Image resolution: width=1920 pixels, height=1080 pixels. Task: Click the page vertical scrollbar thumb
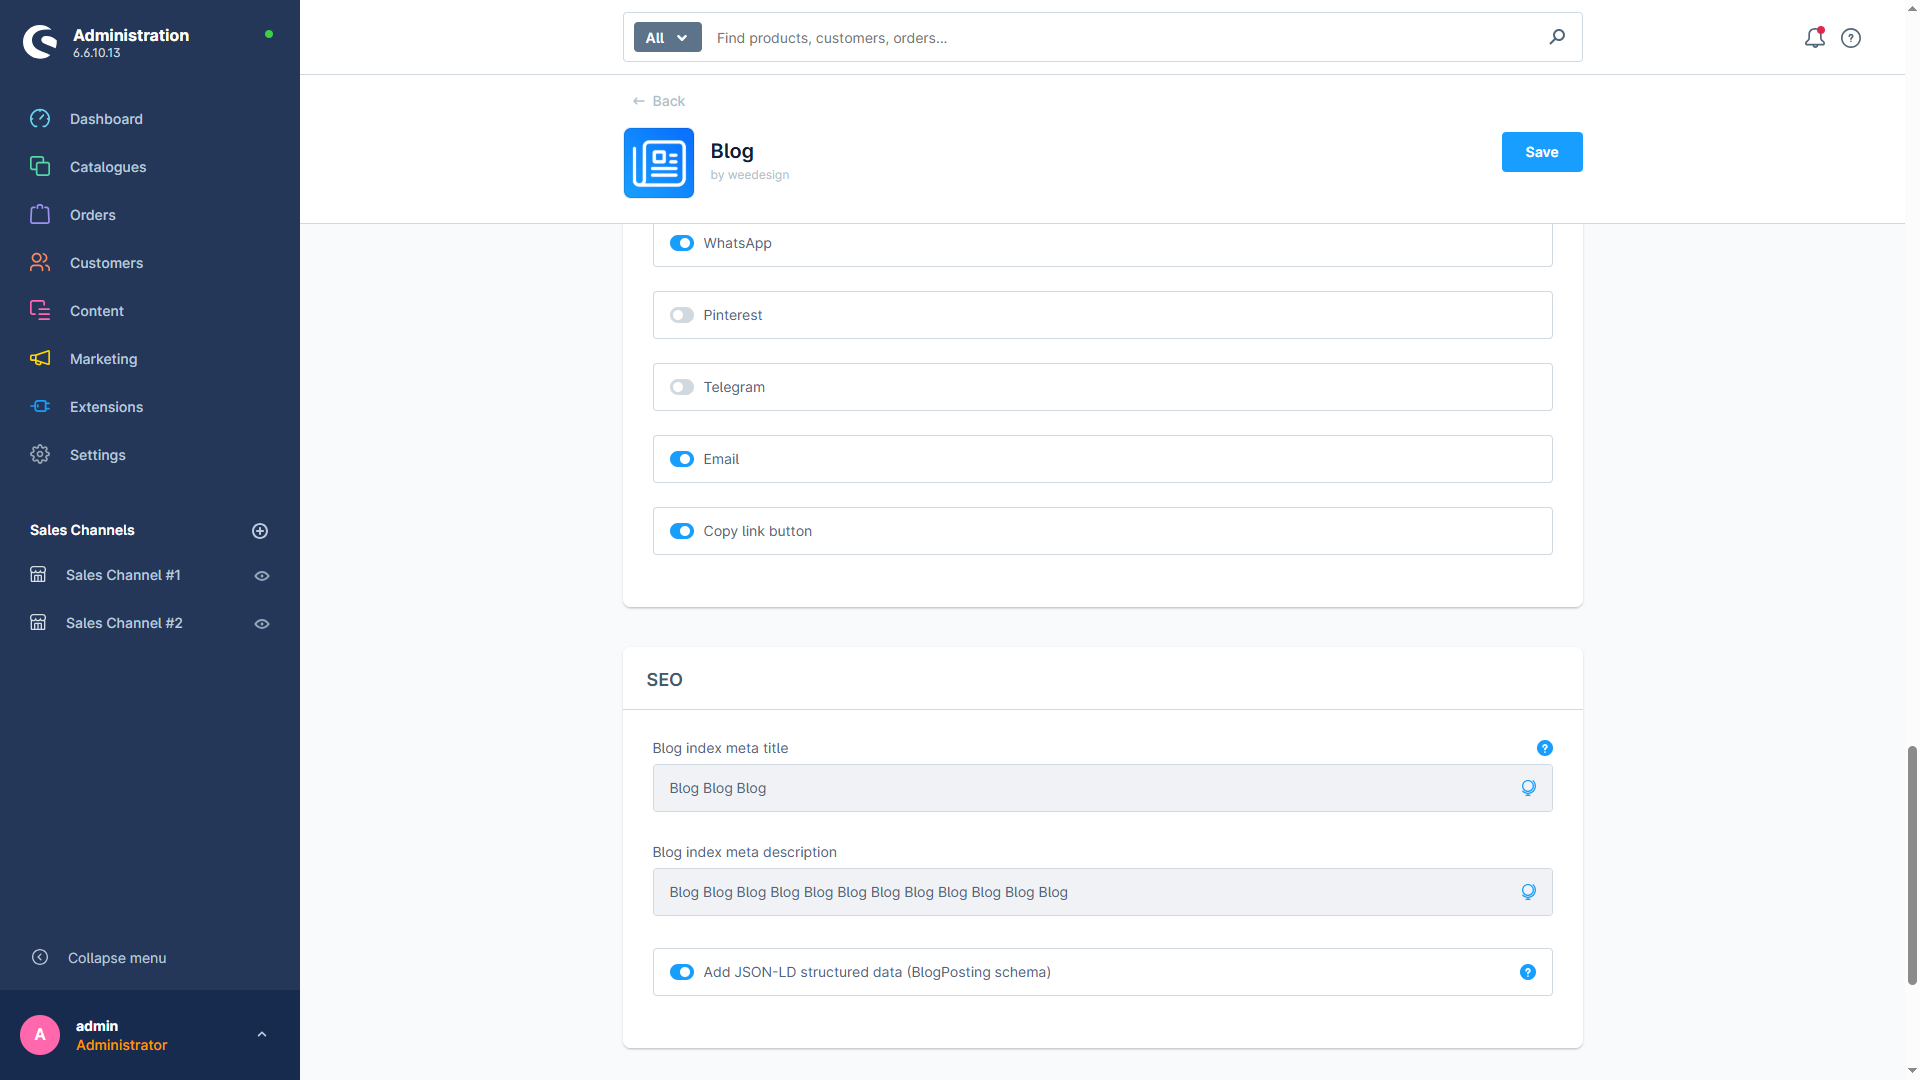click(1912, 865)
